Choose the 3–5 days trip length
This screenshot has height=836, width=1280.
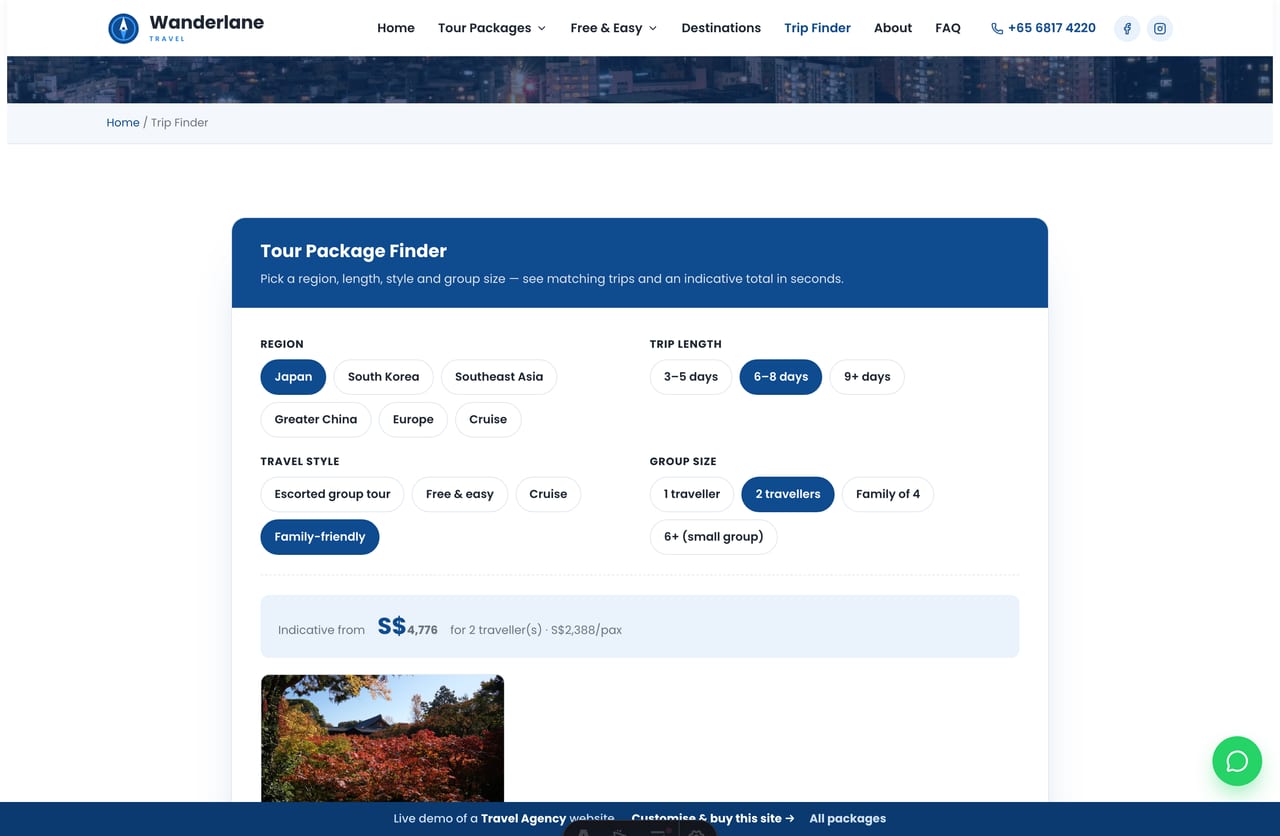pyautogui.click(x=691, y=377)
